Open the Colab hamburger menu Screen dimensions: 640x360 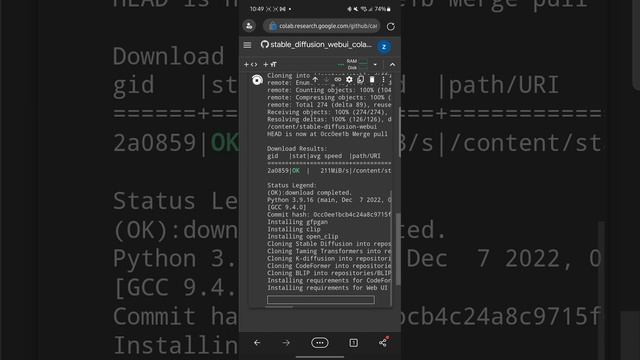pyautogui.click(x=247, y=45)
